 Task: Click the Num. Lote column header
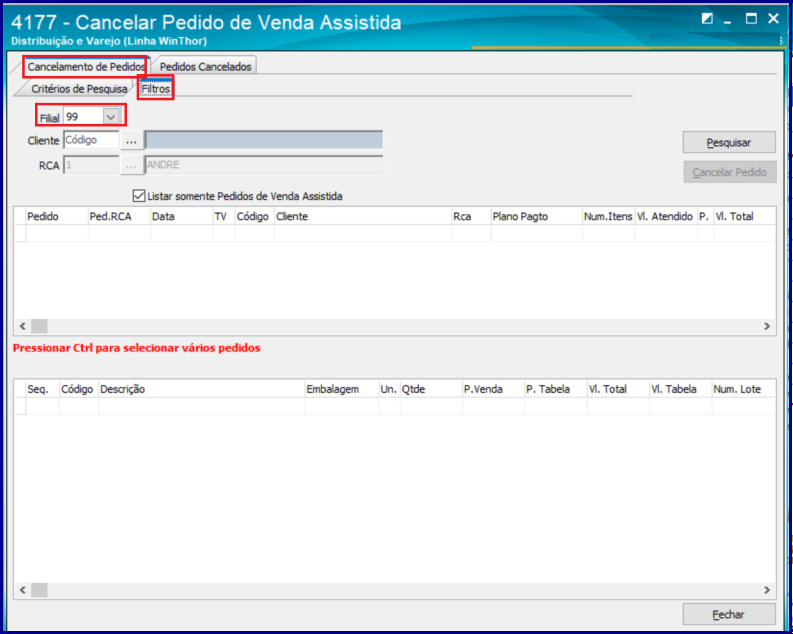(x=743, y=389)
